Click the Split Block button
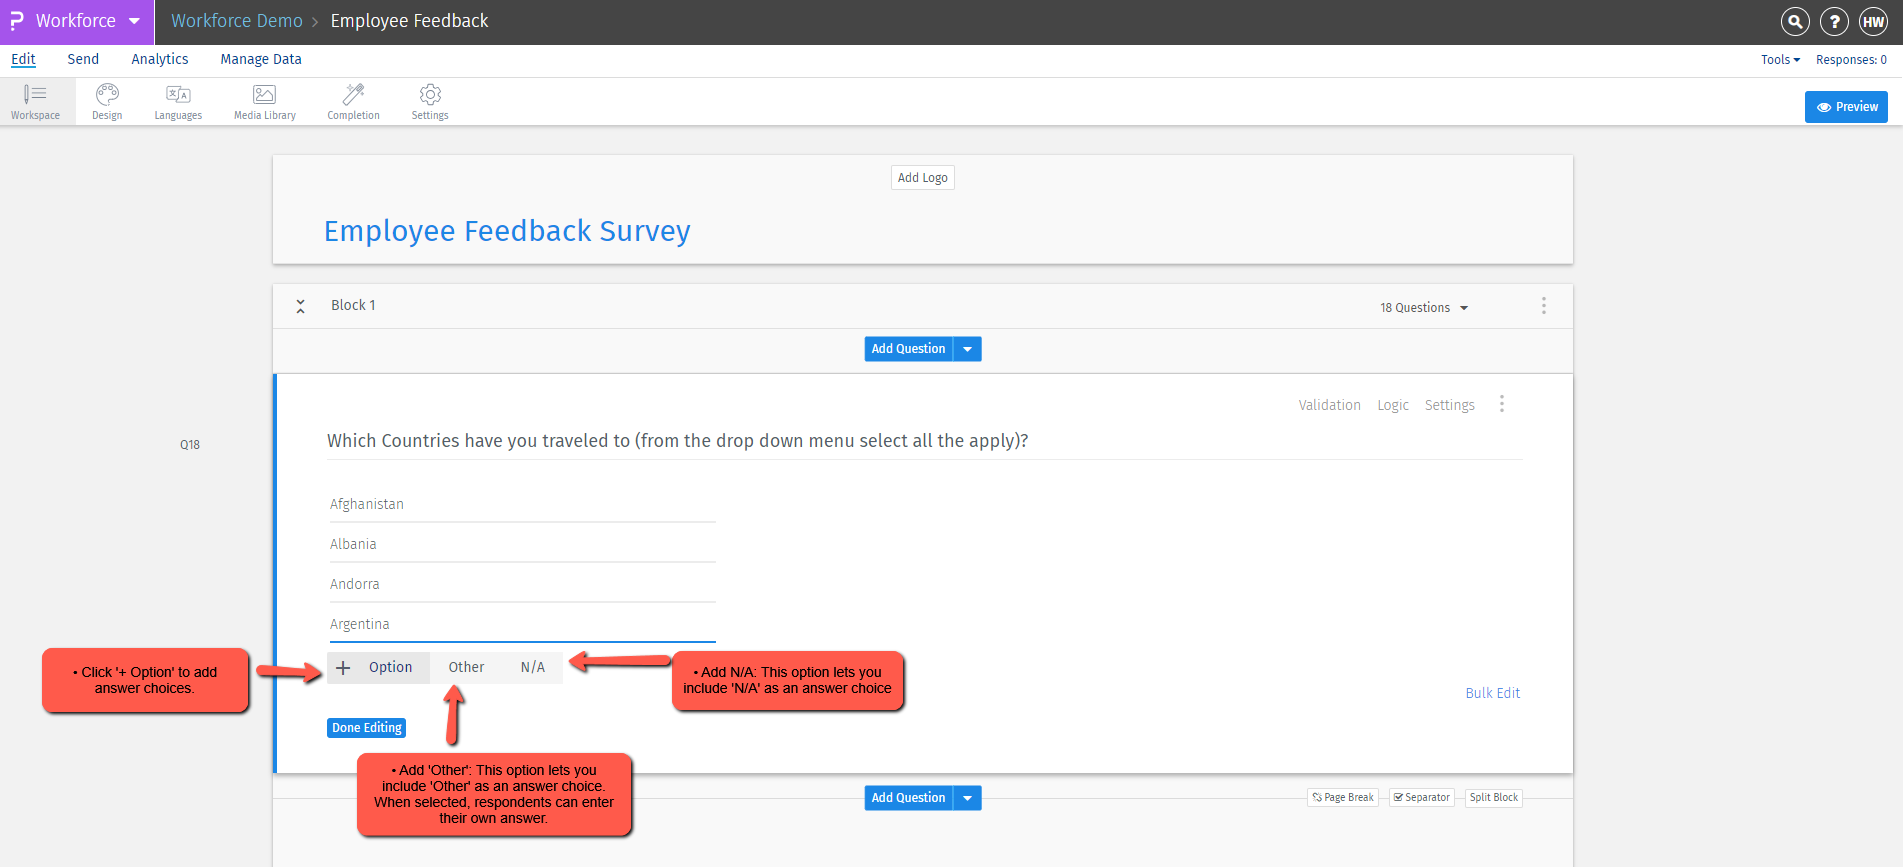 tap(1493, 798)
